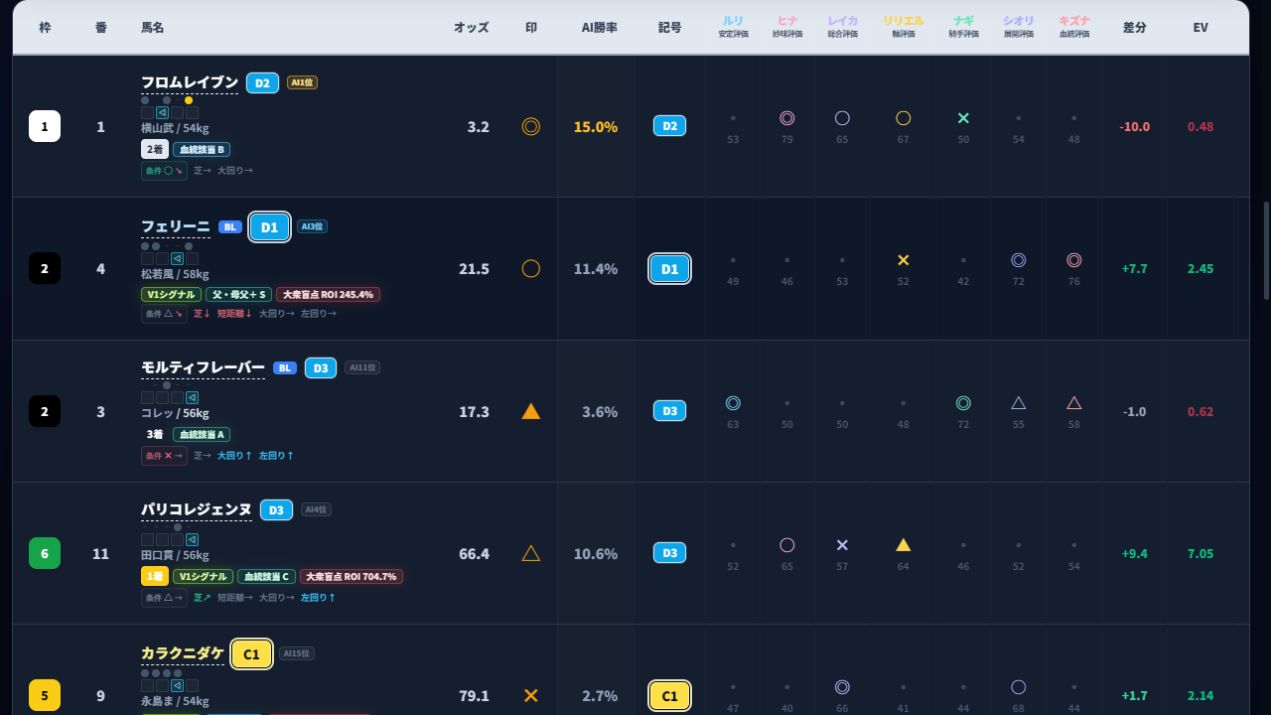Click the 大衆盲点 ROI 704.7% tag
This screenshot has height=715, width=1271.
(x=351, y=577)
